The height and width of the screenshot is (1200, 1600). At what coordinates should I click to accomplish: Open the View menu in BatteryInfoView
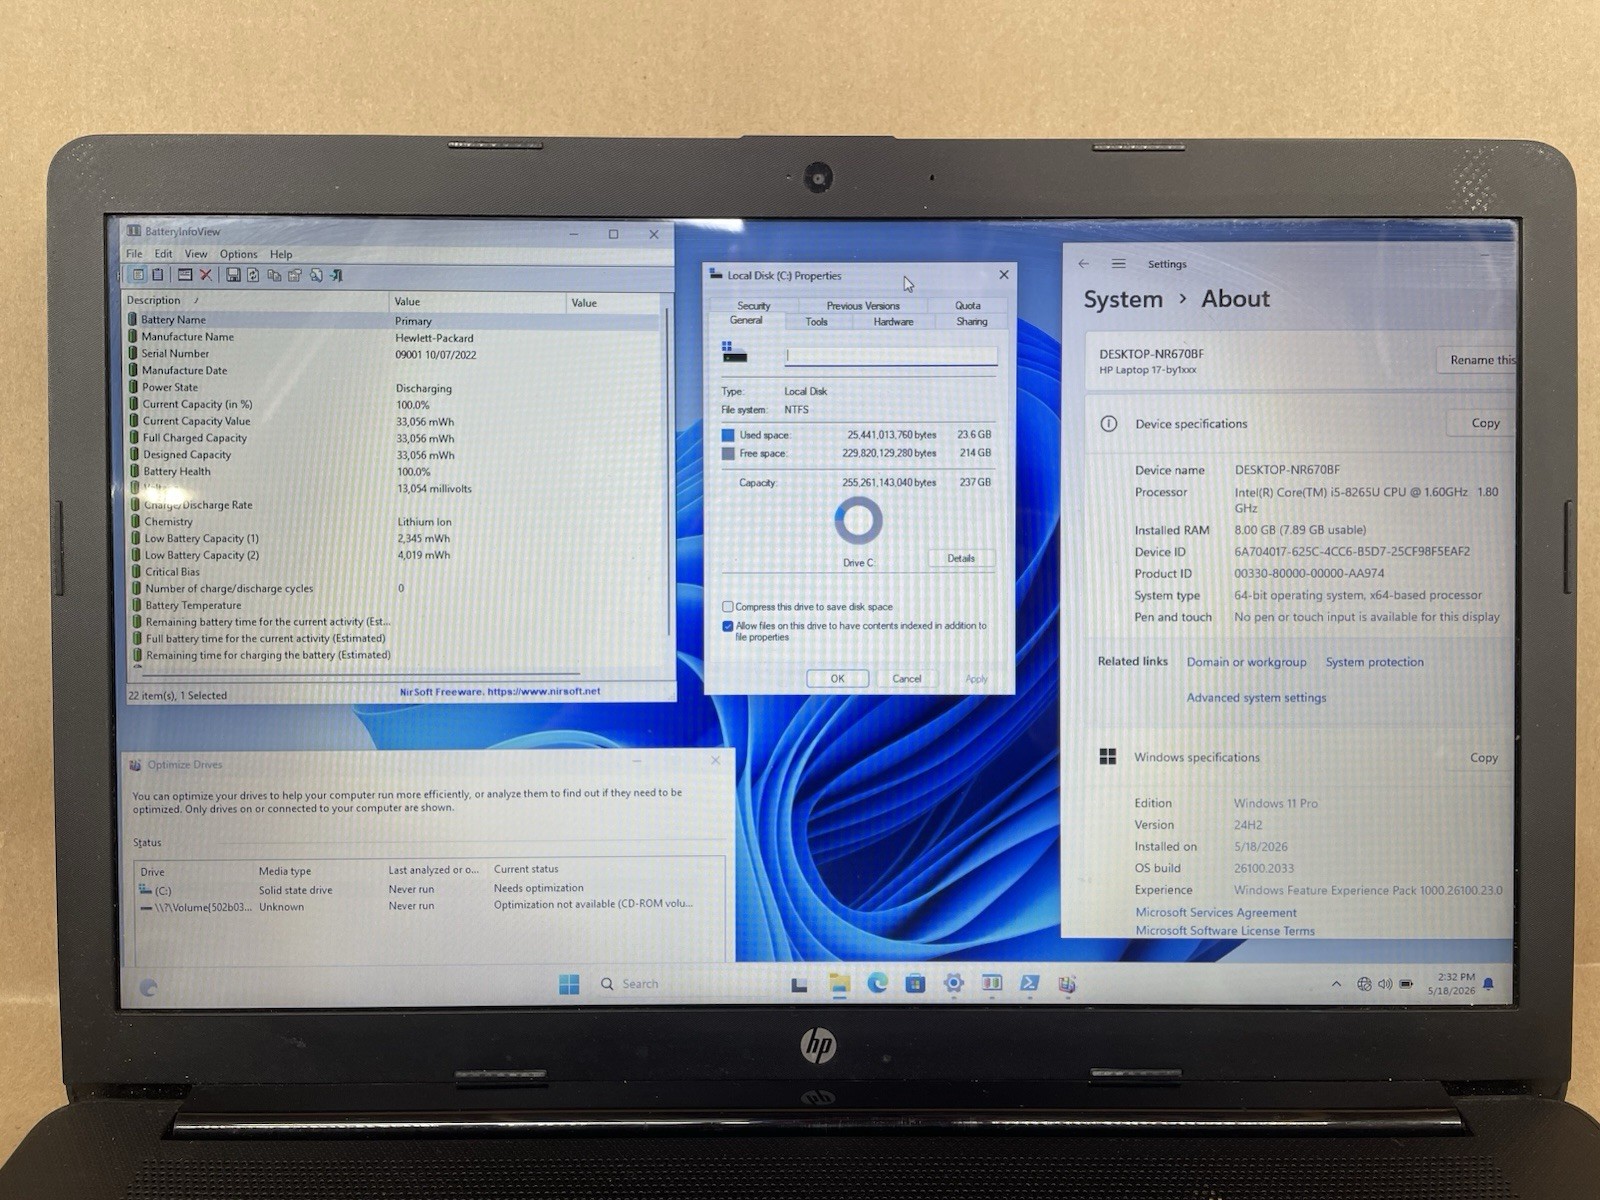(x=196, y=254)
